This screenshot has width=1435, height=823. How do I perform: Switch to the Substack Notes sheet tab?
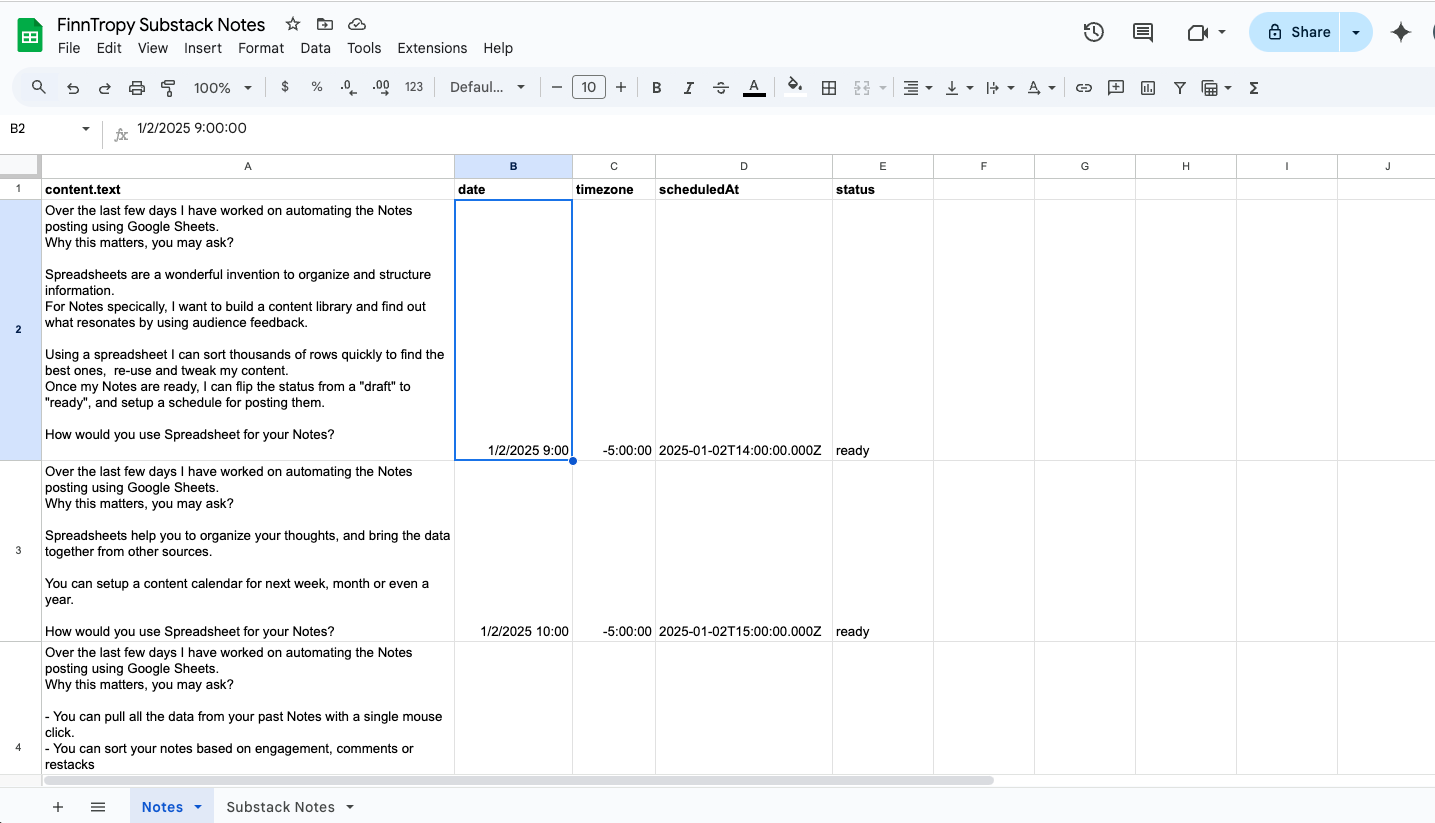pyautogui.click(x=280, y=807)
